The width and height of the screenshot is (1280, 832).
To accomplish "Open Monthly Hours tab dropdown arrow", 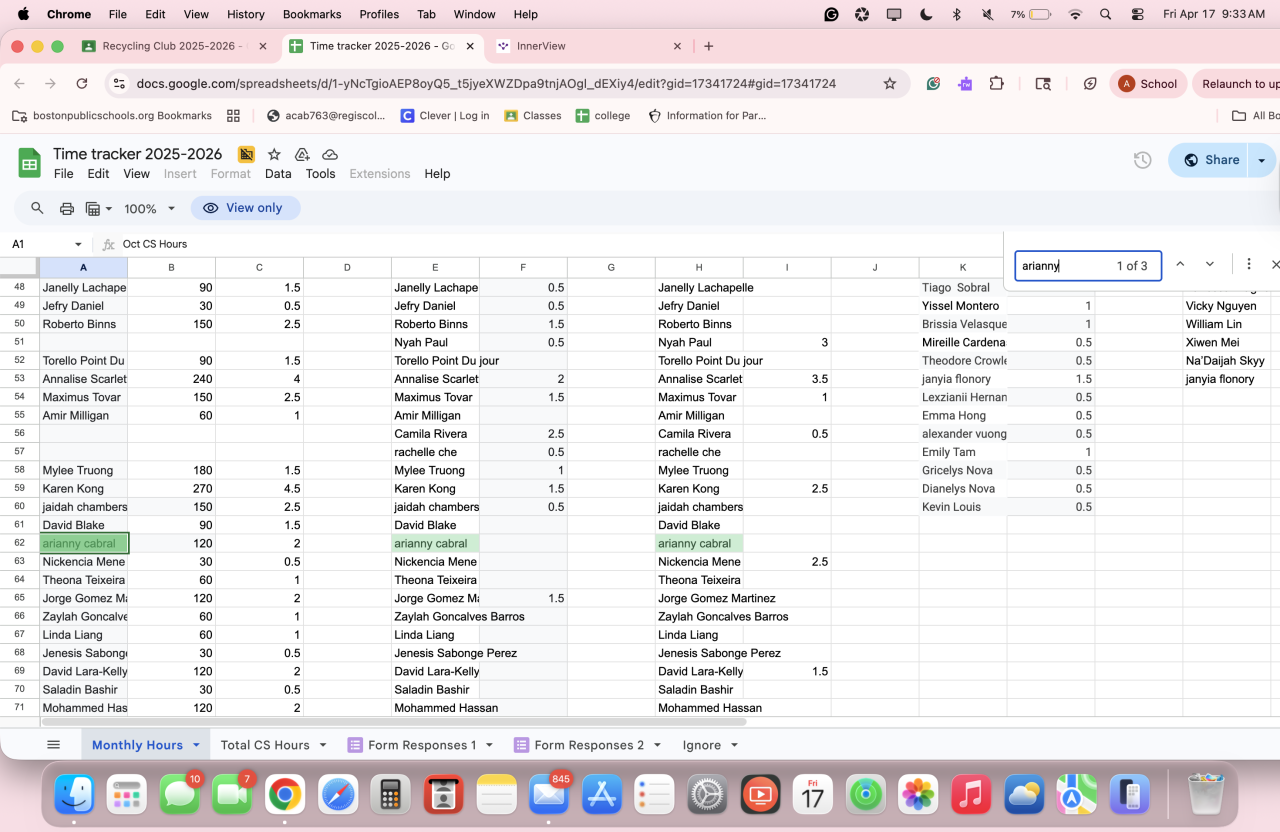I will tap(196, 745).
